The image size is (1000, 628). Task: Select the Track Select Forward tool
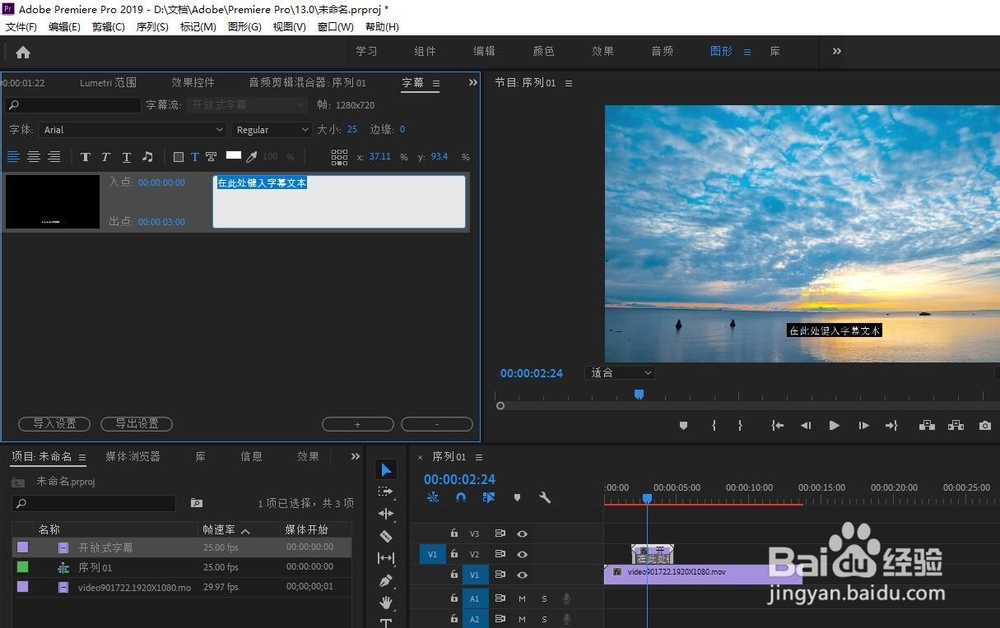387,491
